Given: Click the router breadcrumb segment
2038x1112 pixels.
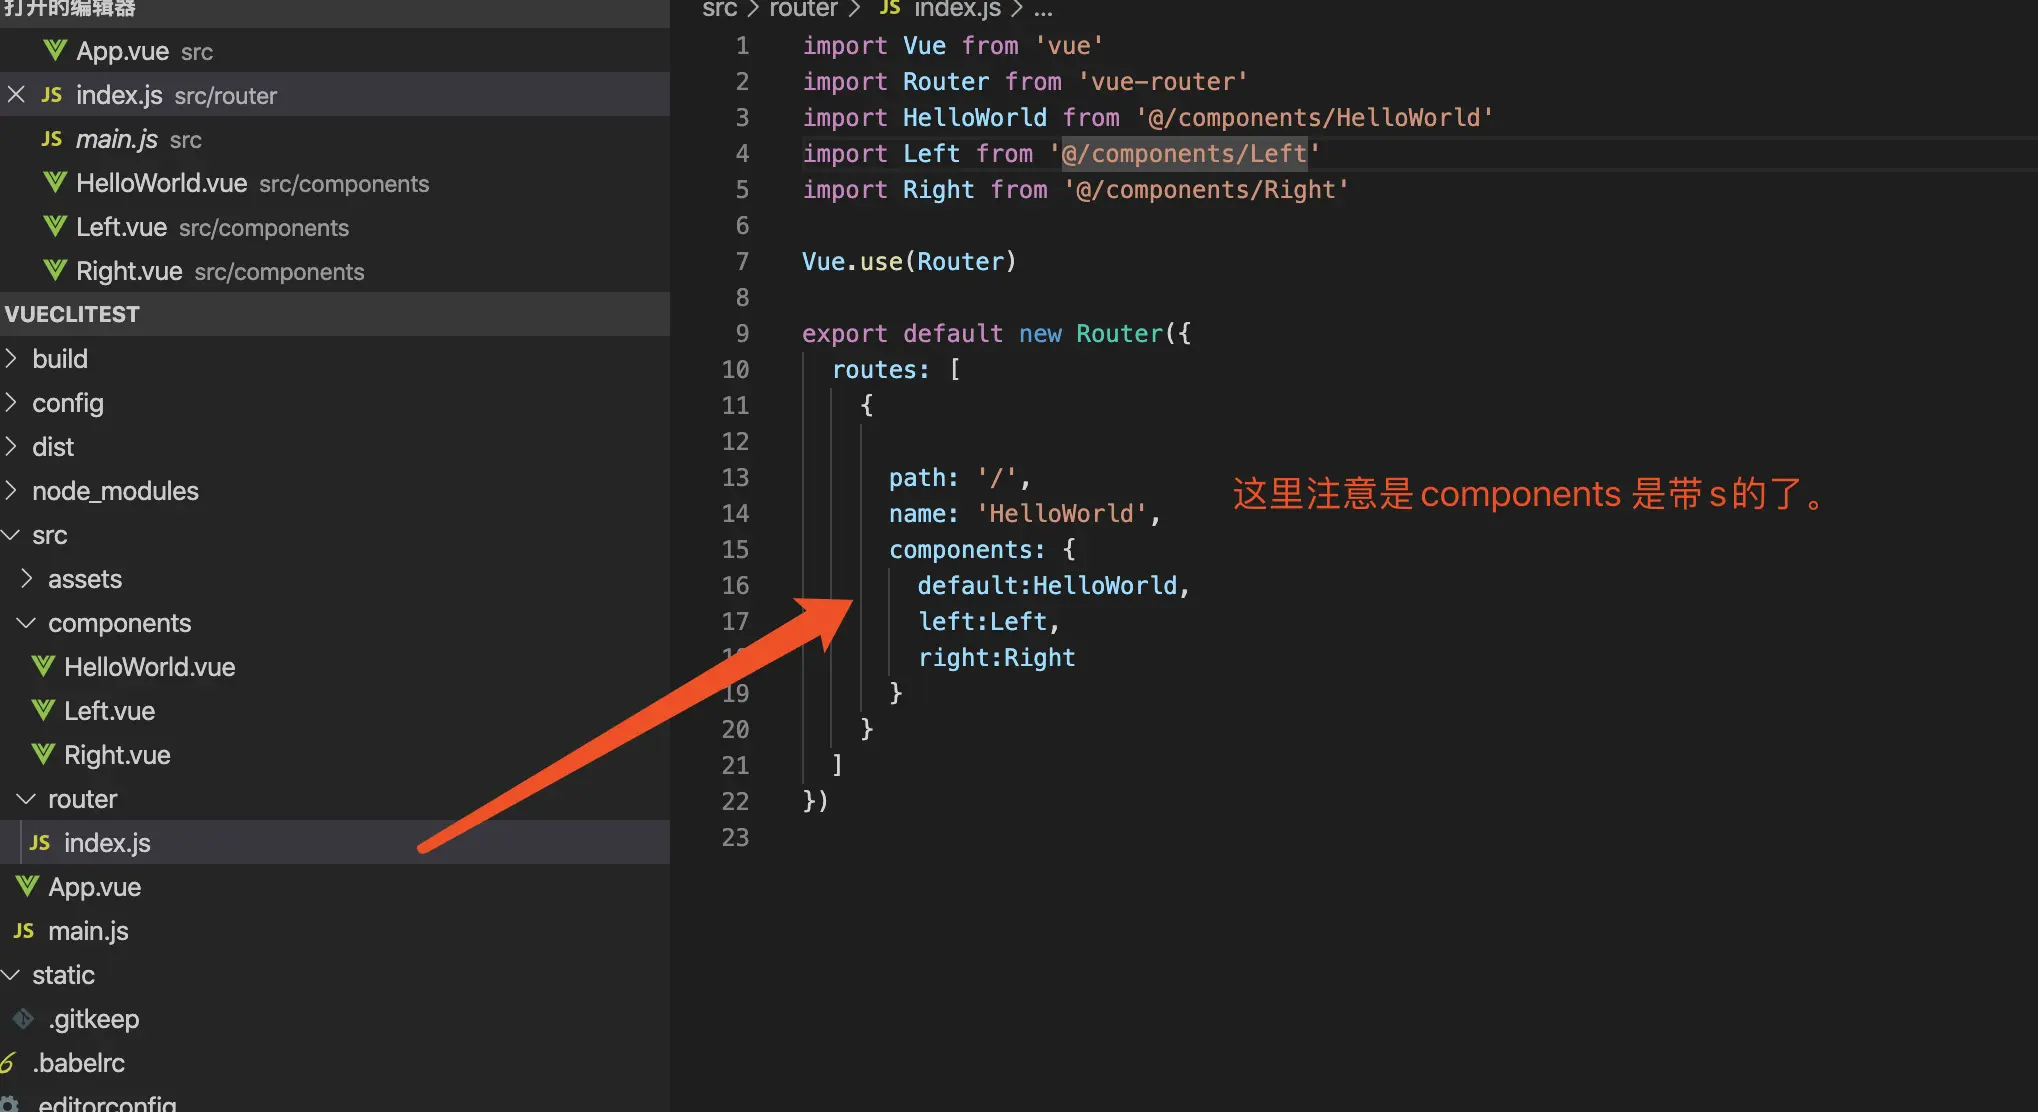Looking at the screenshot, I should coord(803,9).
